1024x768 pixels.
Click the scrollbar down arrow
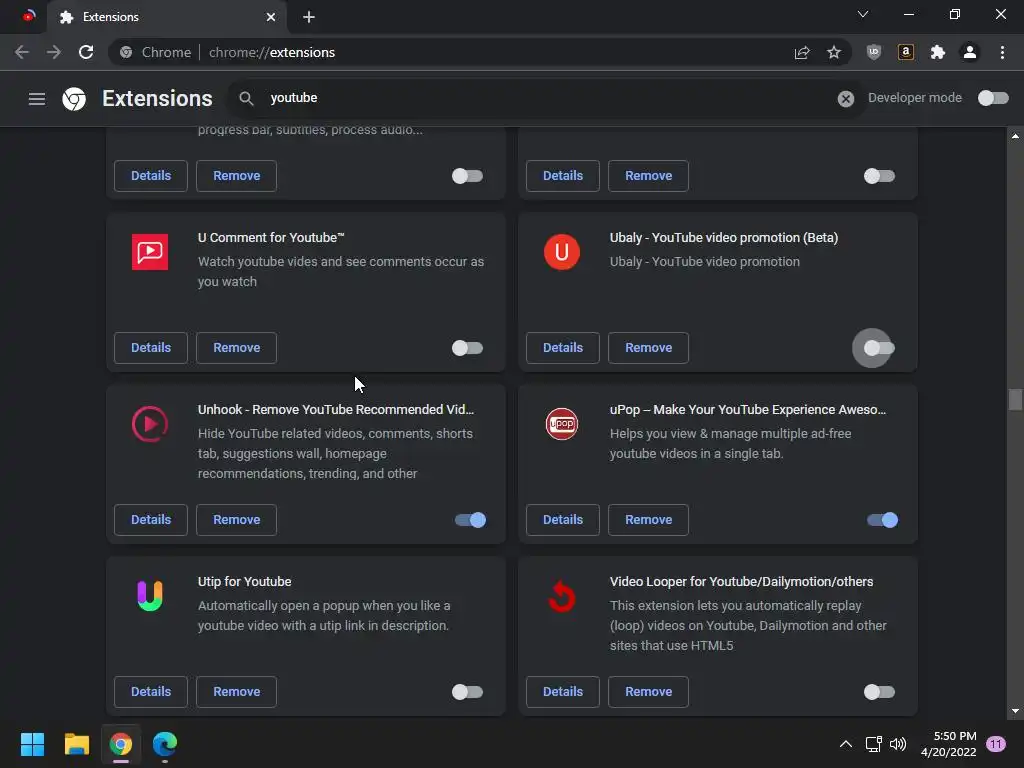coord(1015,711)
